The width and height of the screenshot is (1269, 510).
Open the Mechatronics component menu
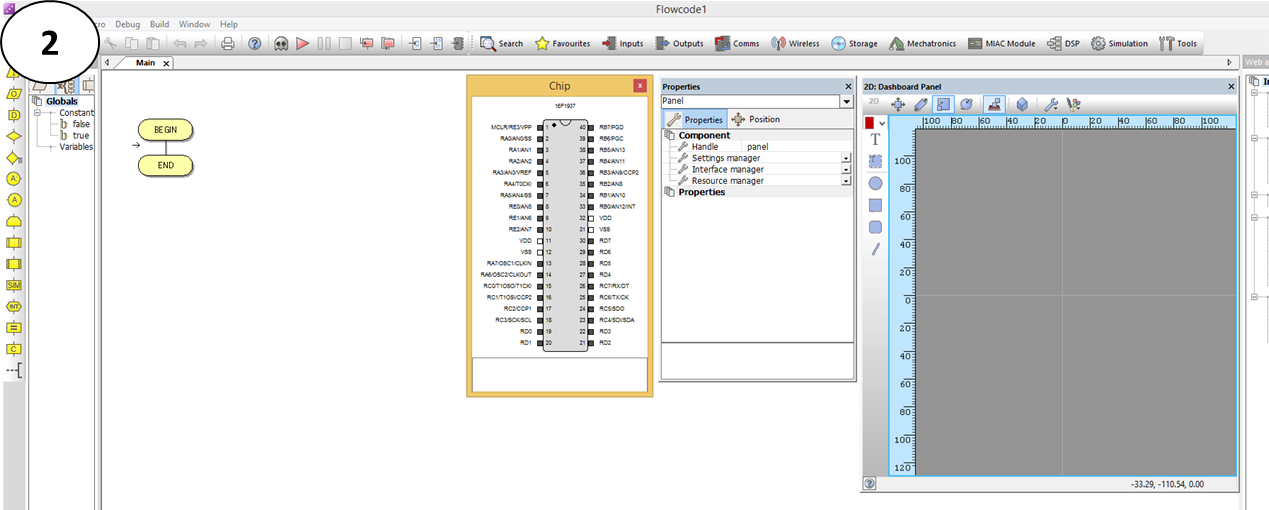pyautogui.click(x=922, y=44)
